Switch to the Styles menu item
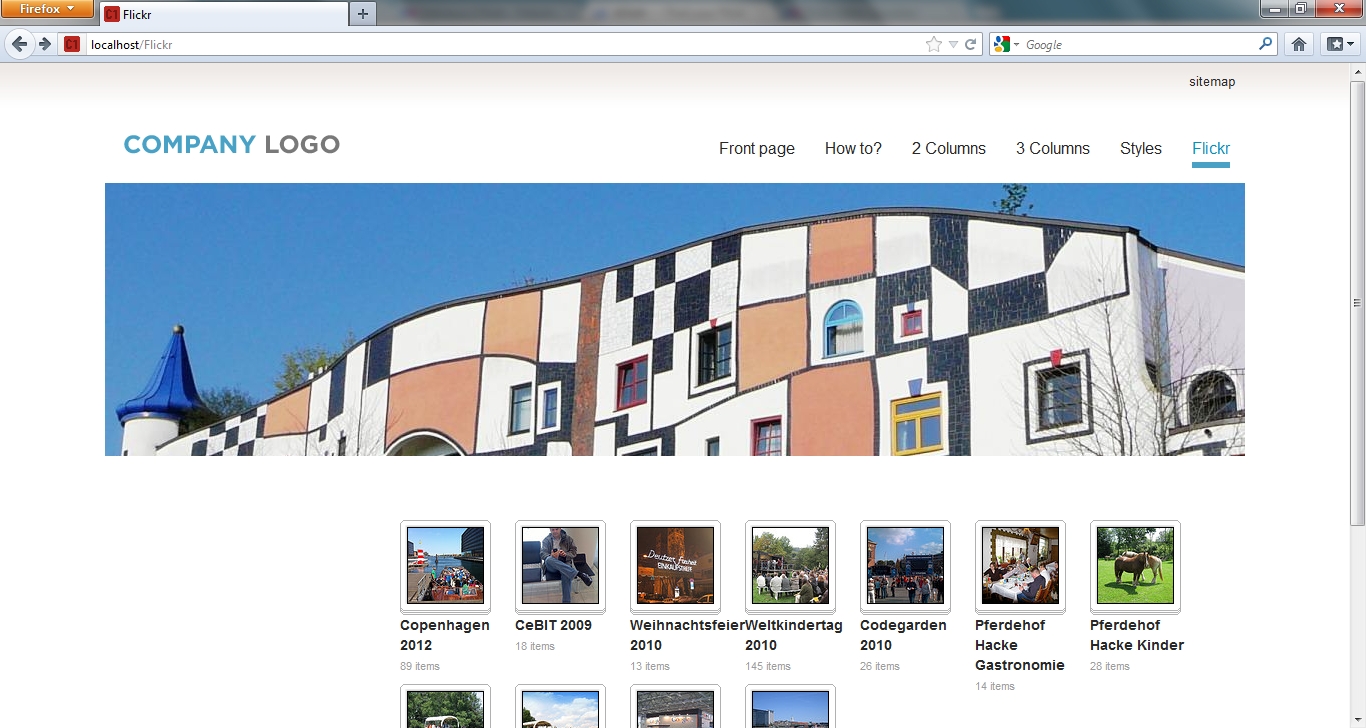The width and height of the screenshot is (1366, 728). click(1140, 149)
